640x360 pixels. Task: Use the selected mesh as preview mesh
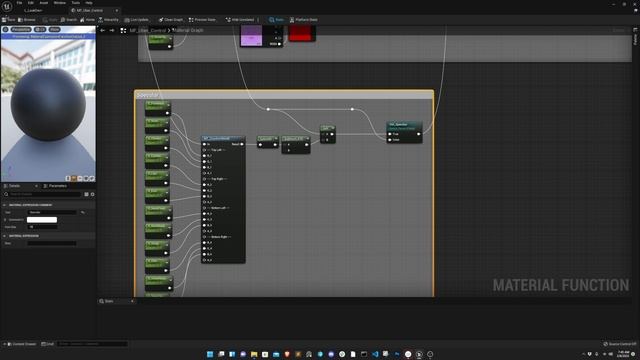[92, 178]
